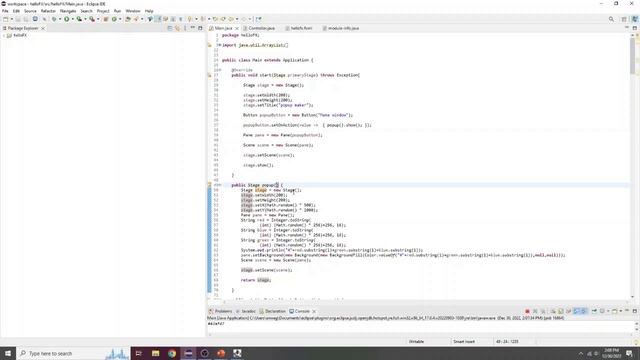Switch to the Main.java editor tab

(223, 28)
